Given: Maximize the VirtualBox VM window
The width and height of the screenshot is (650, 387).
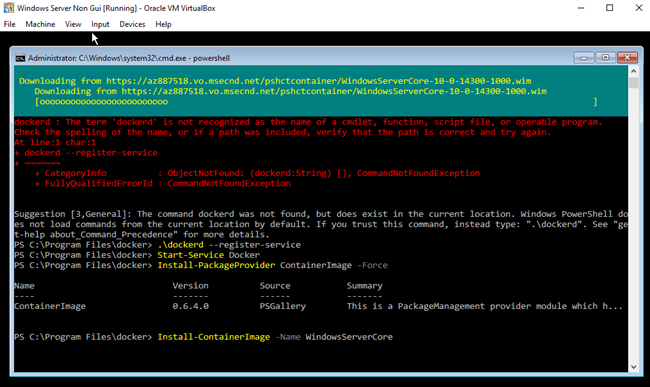Looking at the screenshot, I should (x=609, y=8).
